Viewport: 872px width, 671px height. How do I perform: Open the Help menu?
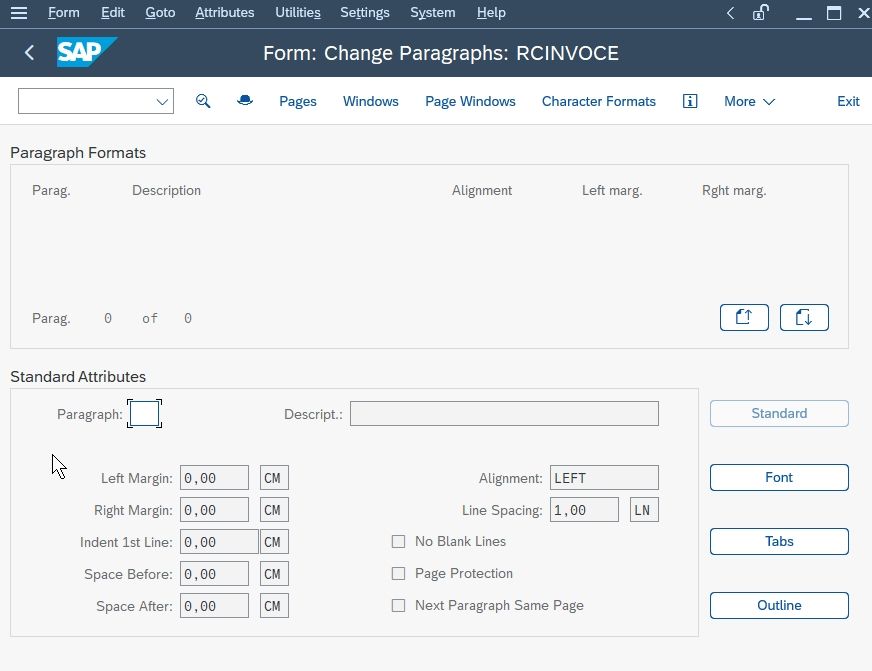(x=491, y=12)
